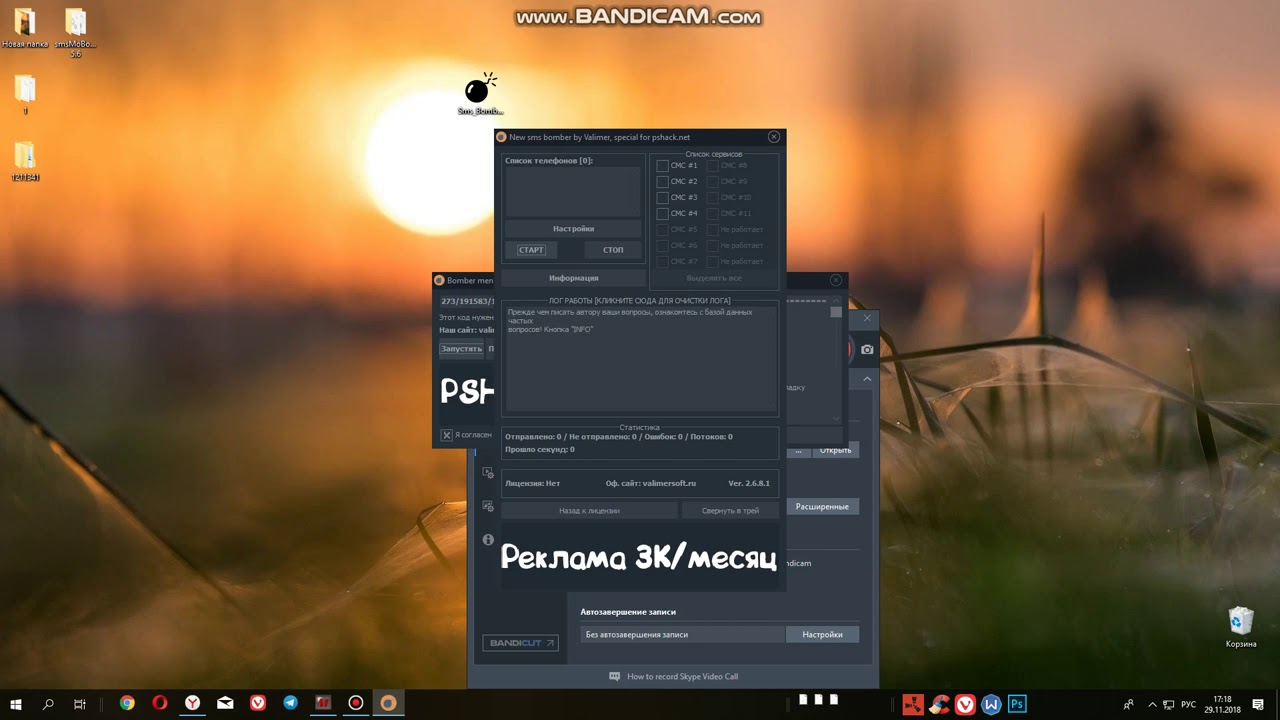This screenshot has height=720, width=1280.
Task: Open Bandicam About info sidebar icon
Action: 488,539
